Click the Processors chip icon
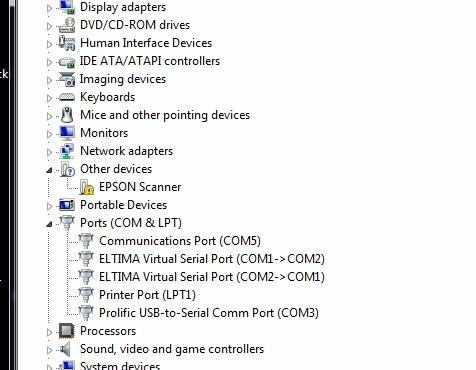The image size is (476, 370). (x=66, y=331)
